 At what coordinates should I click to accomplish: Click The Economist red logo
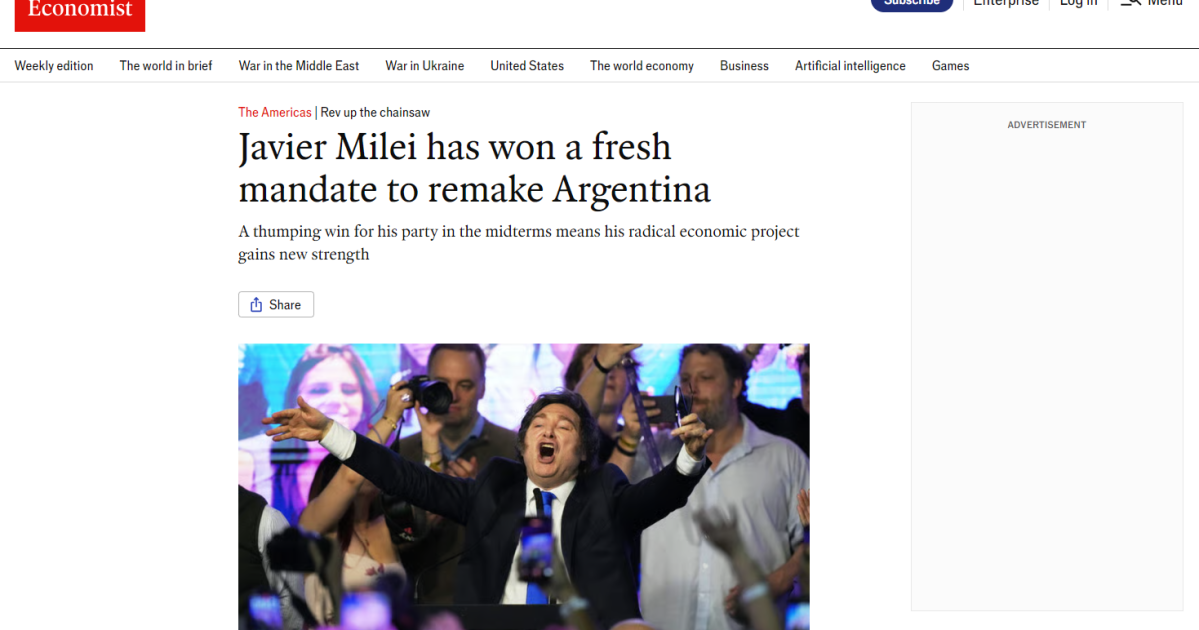[x=80, y=15]
